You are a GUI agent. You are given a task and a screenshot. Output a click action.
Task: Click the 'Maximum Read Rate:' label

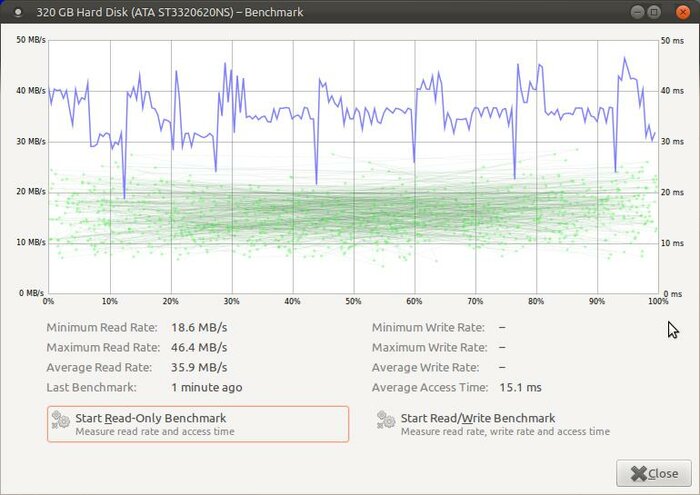pyautogui.click(x=103, y=347)
